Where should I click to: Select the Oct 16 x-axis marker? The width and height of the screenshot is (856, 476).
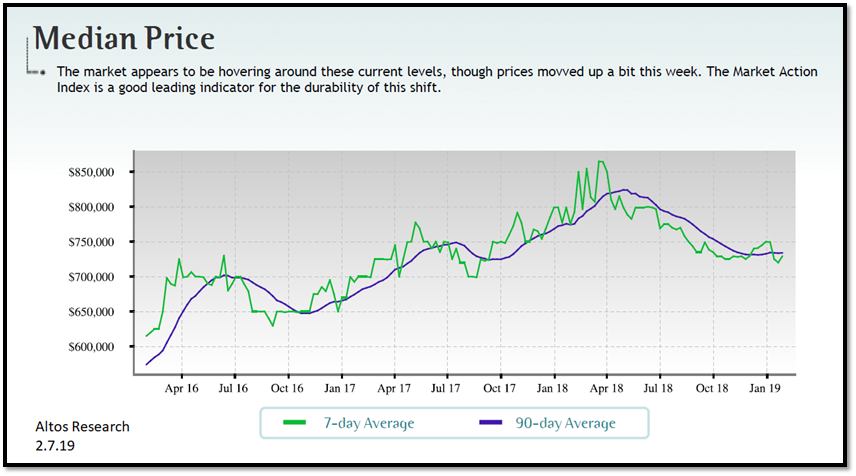(287, 388)
